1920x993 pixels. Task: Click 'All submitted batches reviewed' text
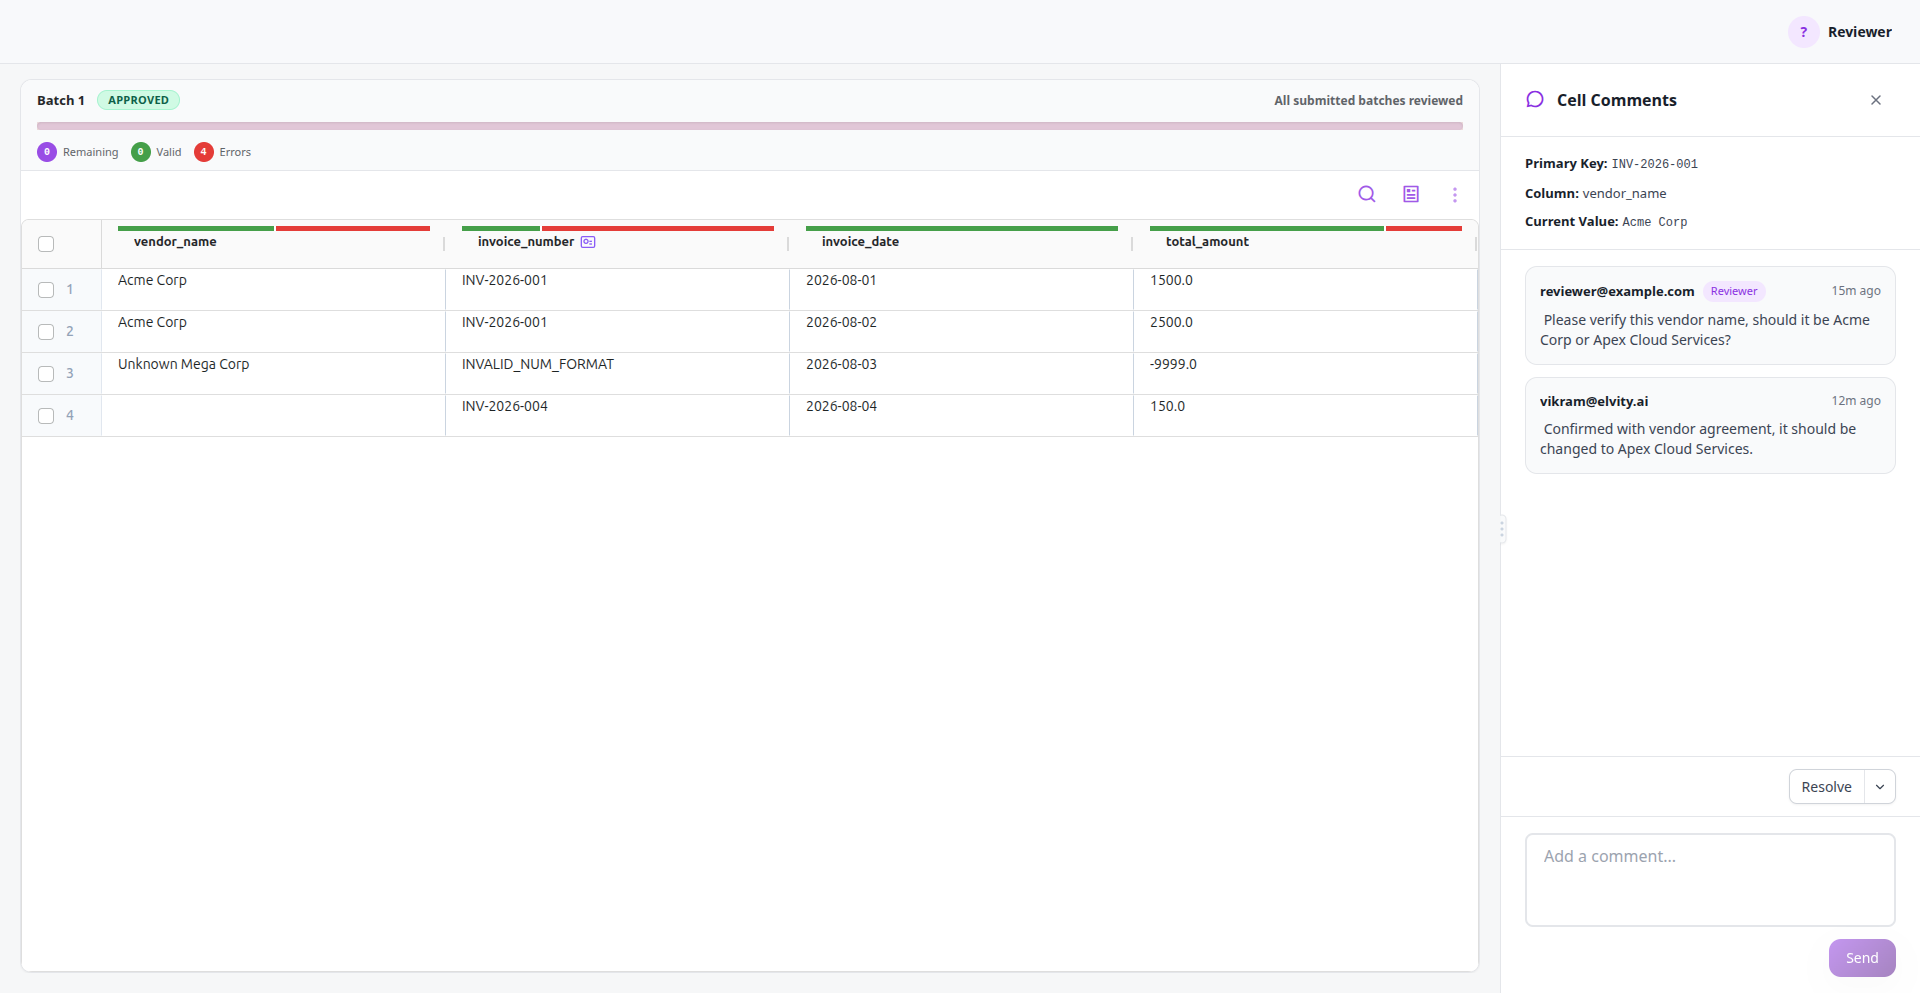point(1368,100)
